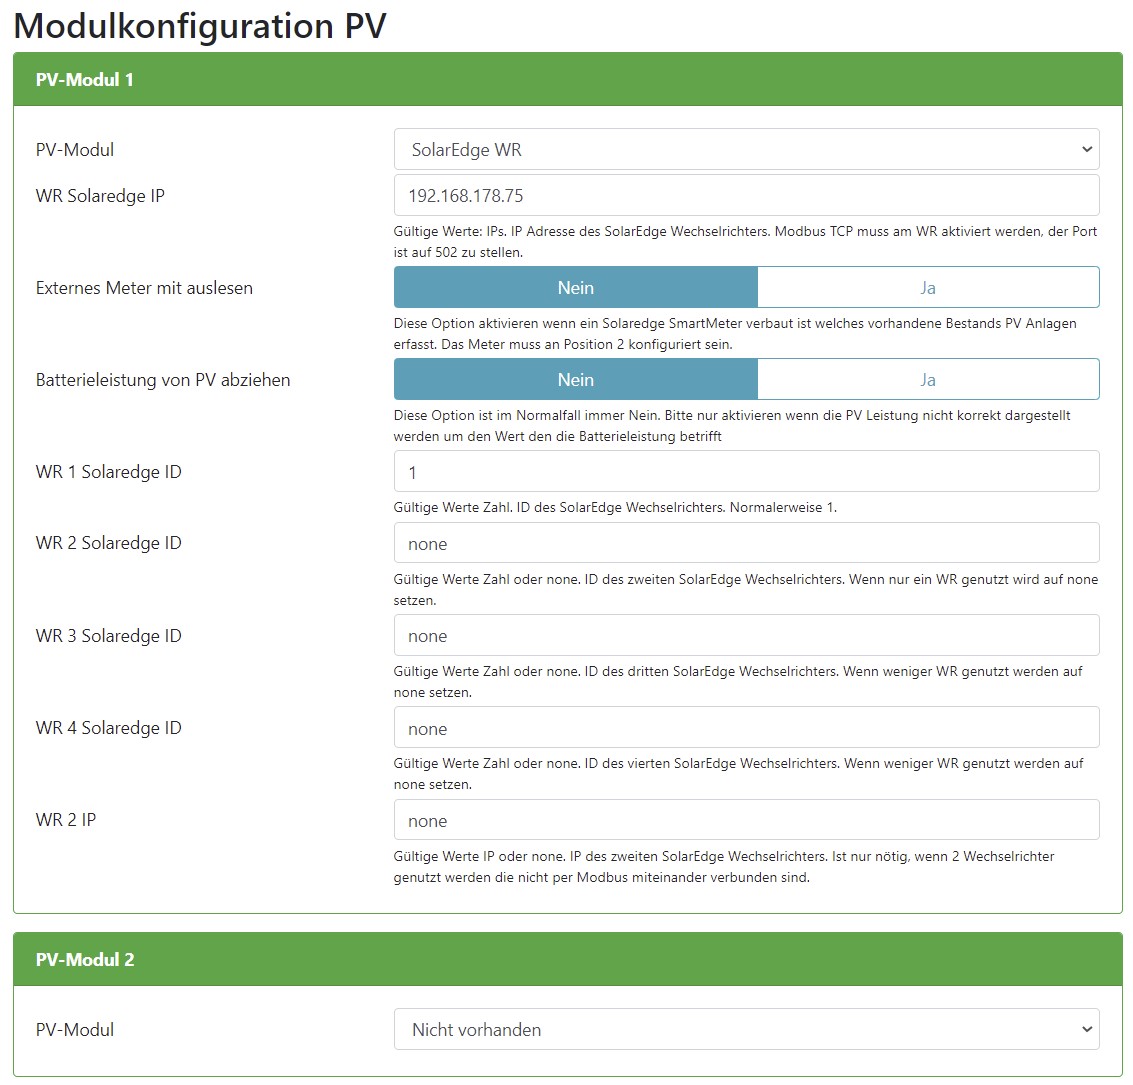Viewport: 1133px width, 1085px height.
Task: Click the WR Solaredge IP label
Action: (100, 196)
